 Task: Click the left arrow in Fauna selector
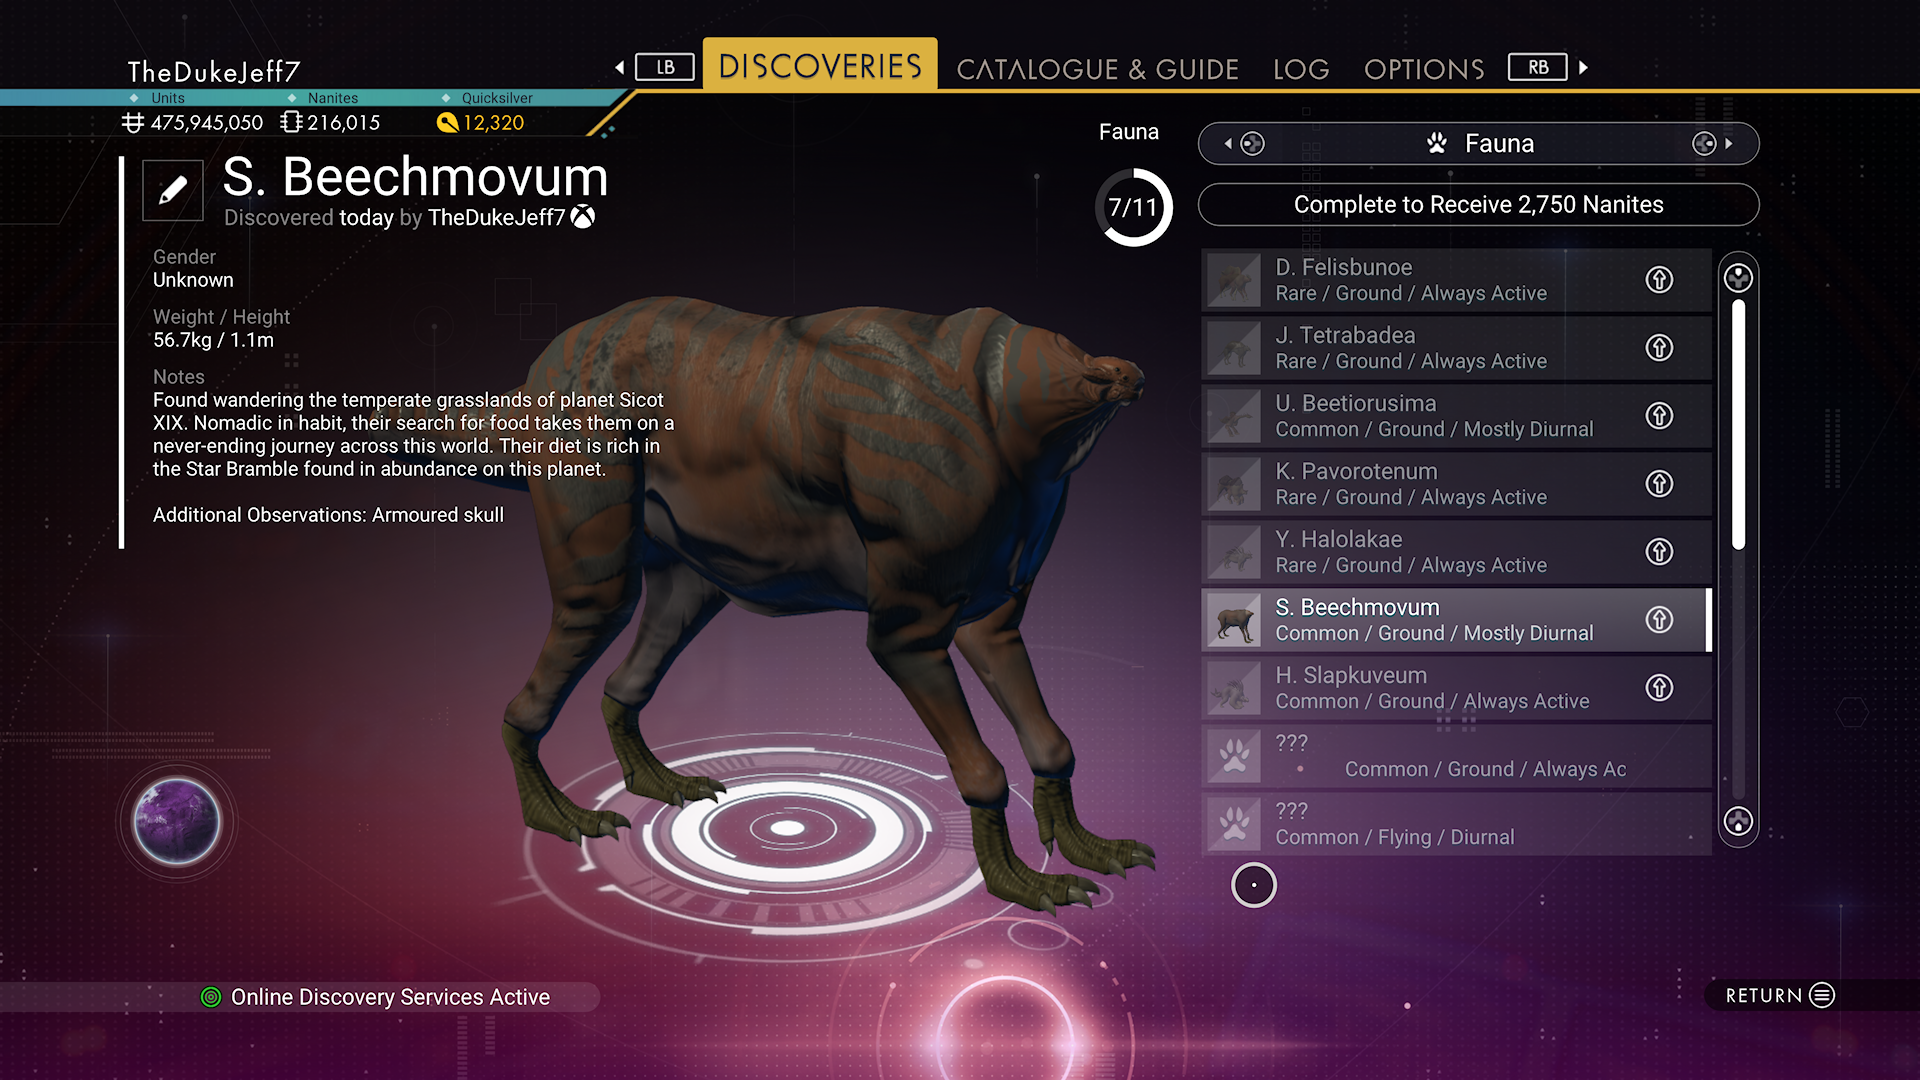1229,144
